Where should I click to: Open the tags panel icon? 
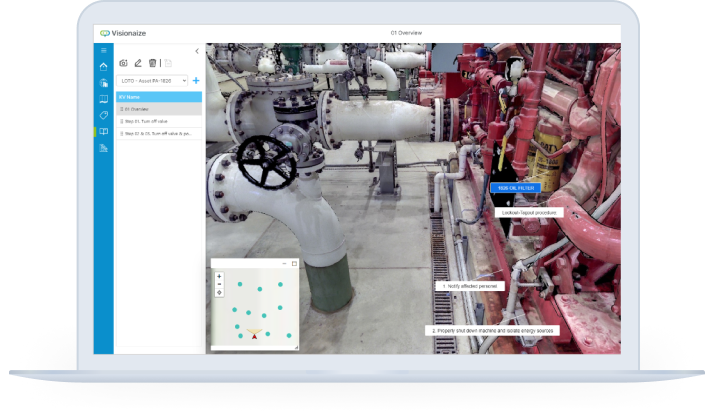[x=104, y=115]
